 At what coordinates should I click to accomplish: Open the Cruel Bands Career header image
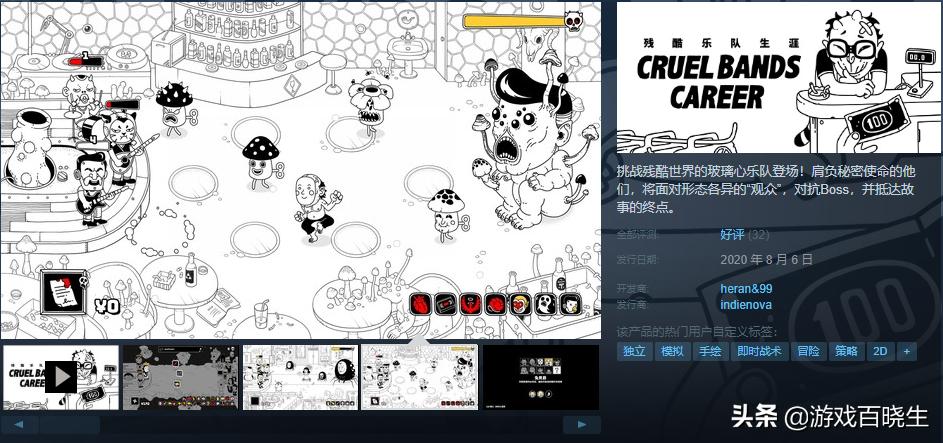click(779, 78)
